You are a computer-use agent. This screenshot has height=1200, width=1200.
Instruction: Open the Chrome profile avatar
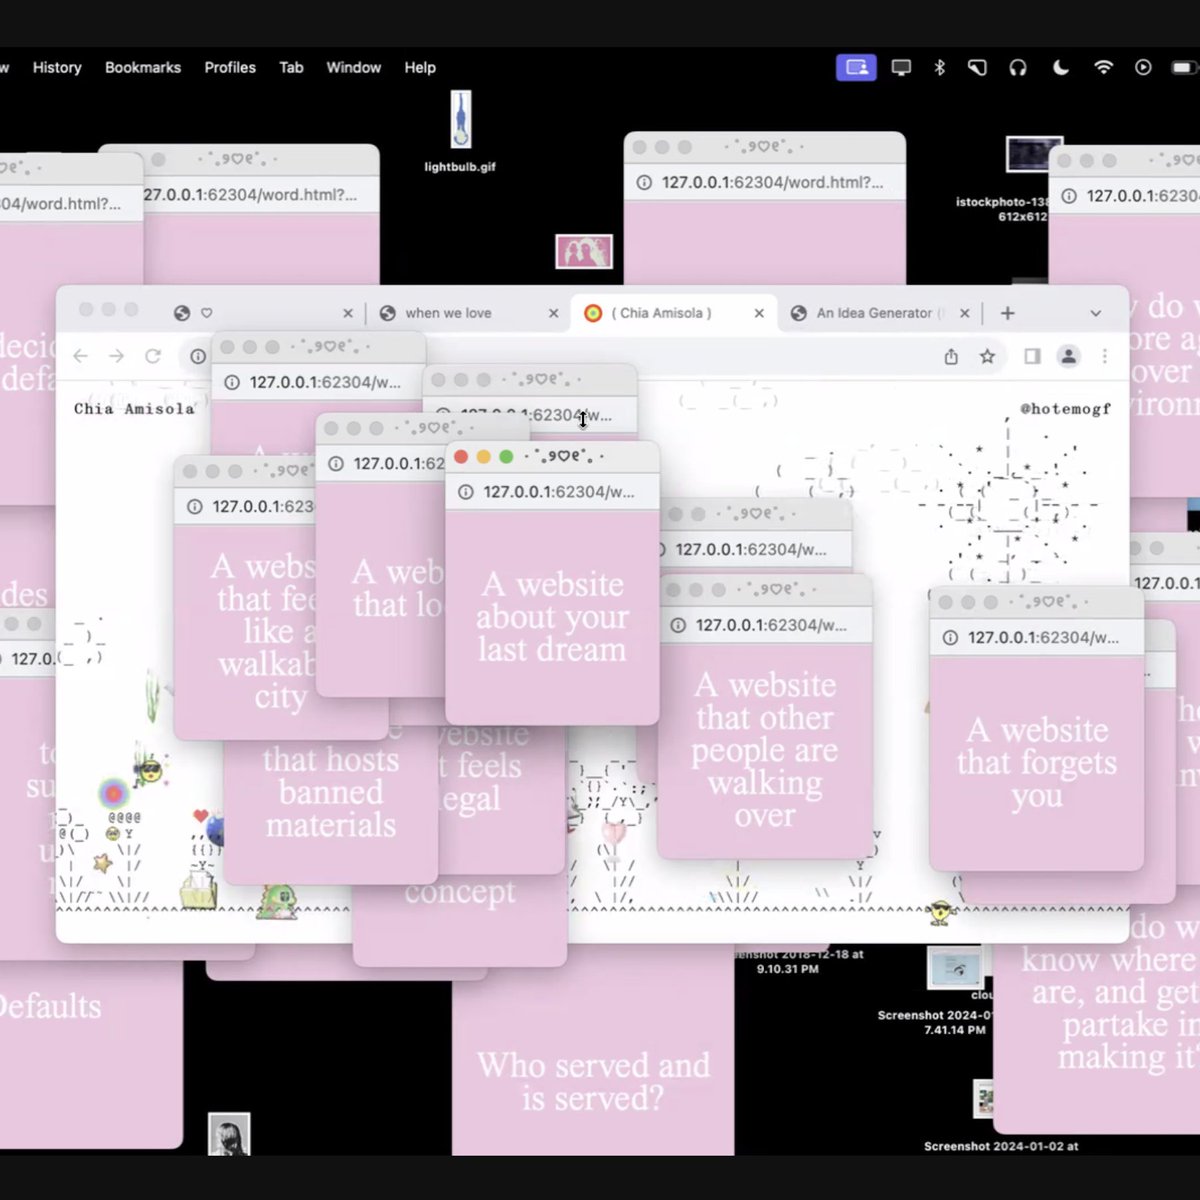pyautogui.click(x=1069, y=356)
